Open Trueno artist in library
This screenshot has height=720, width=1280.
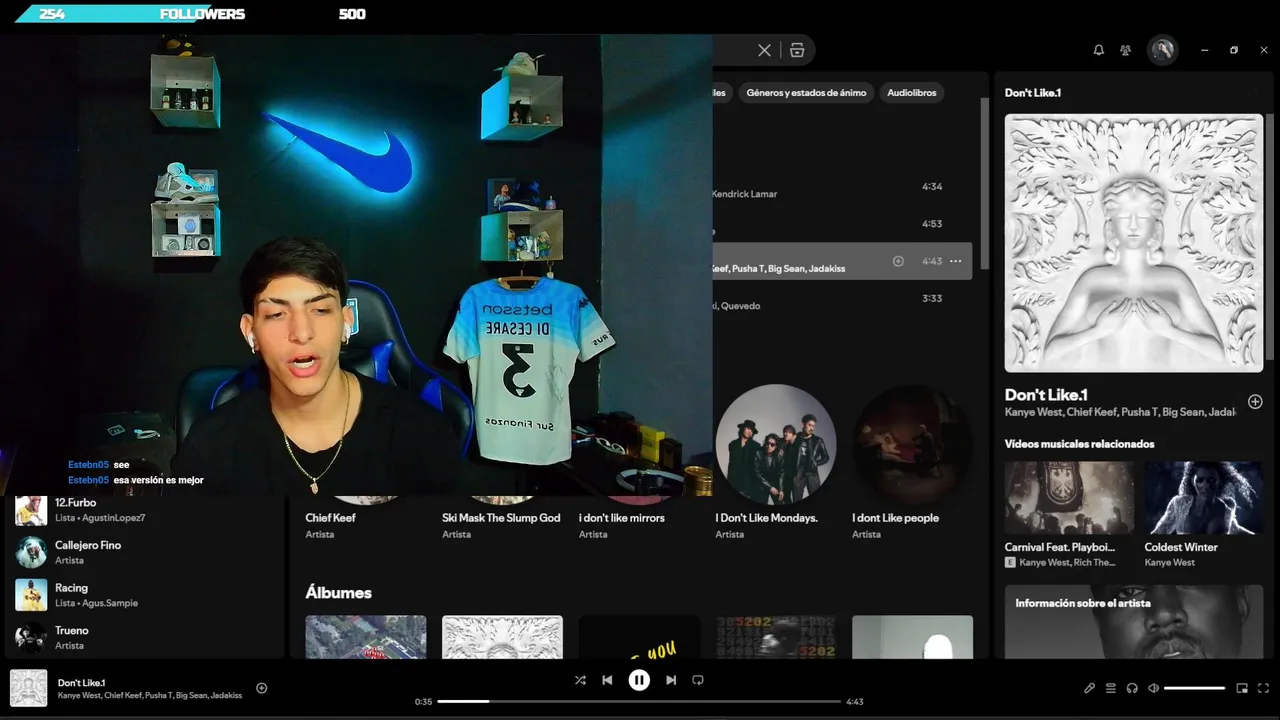coord(145,637)
